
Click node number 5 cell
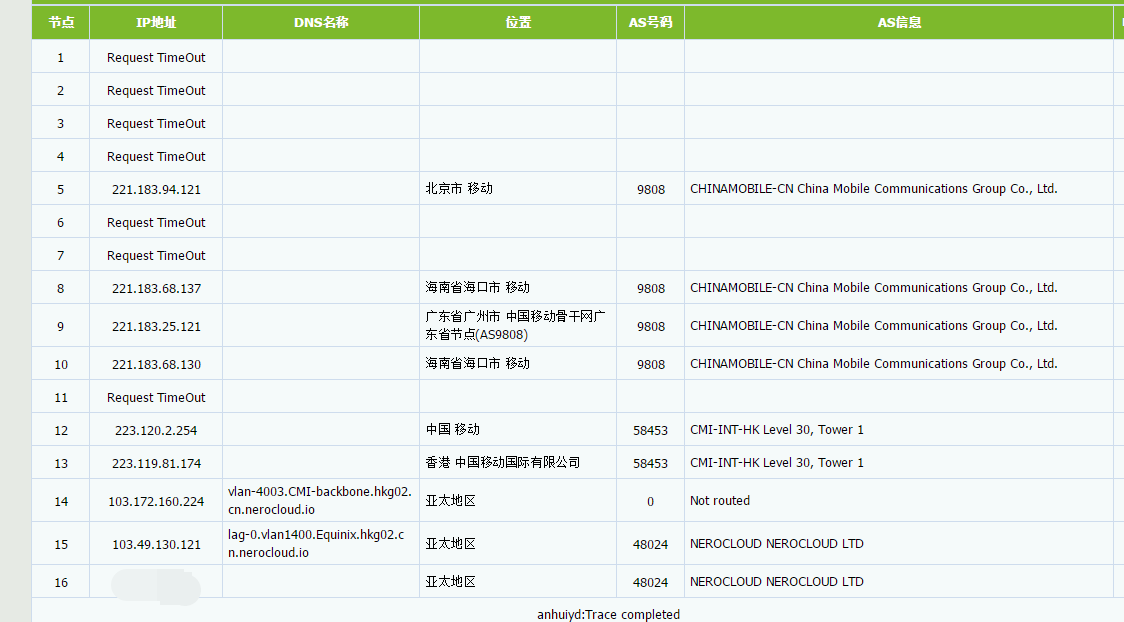coord(61,189)
